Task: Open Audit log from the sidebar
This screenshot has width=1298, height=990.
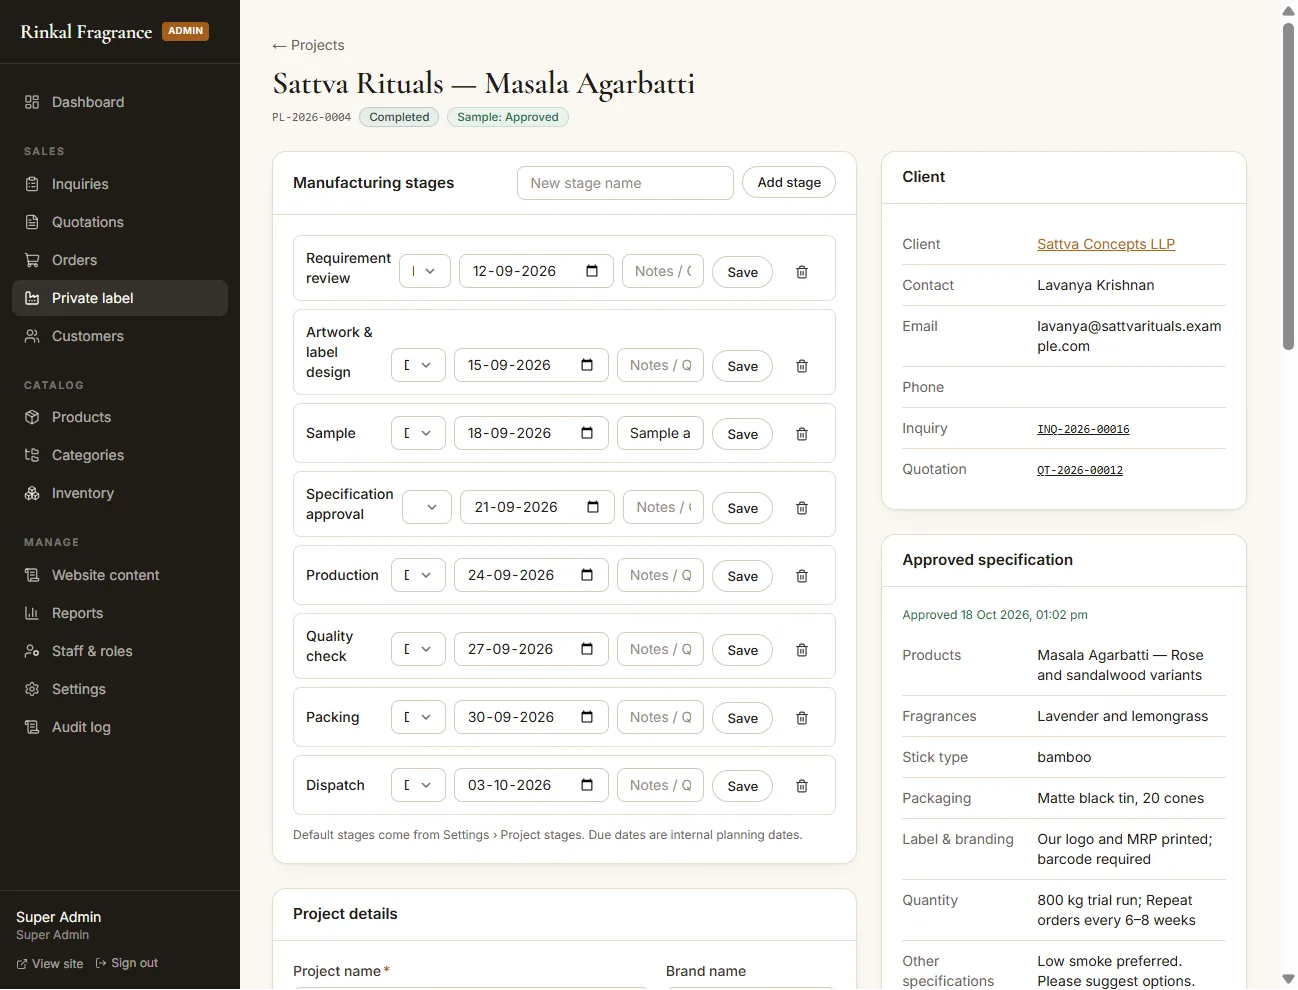Action: (x=120, y=727)
